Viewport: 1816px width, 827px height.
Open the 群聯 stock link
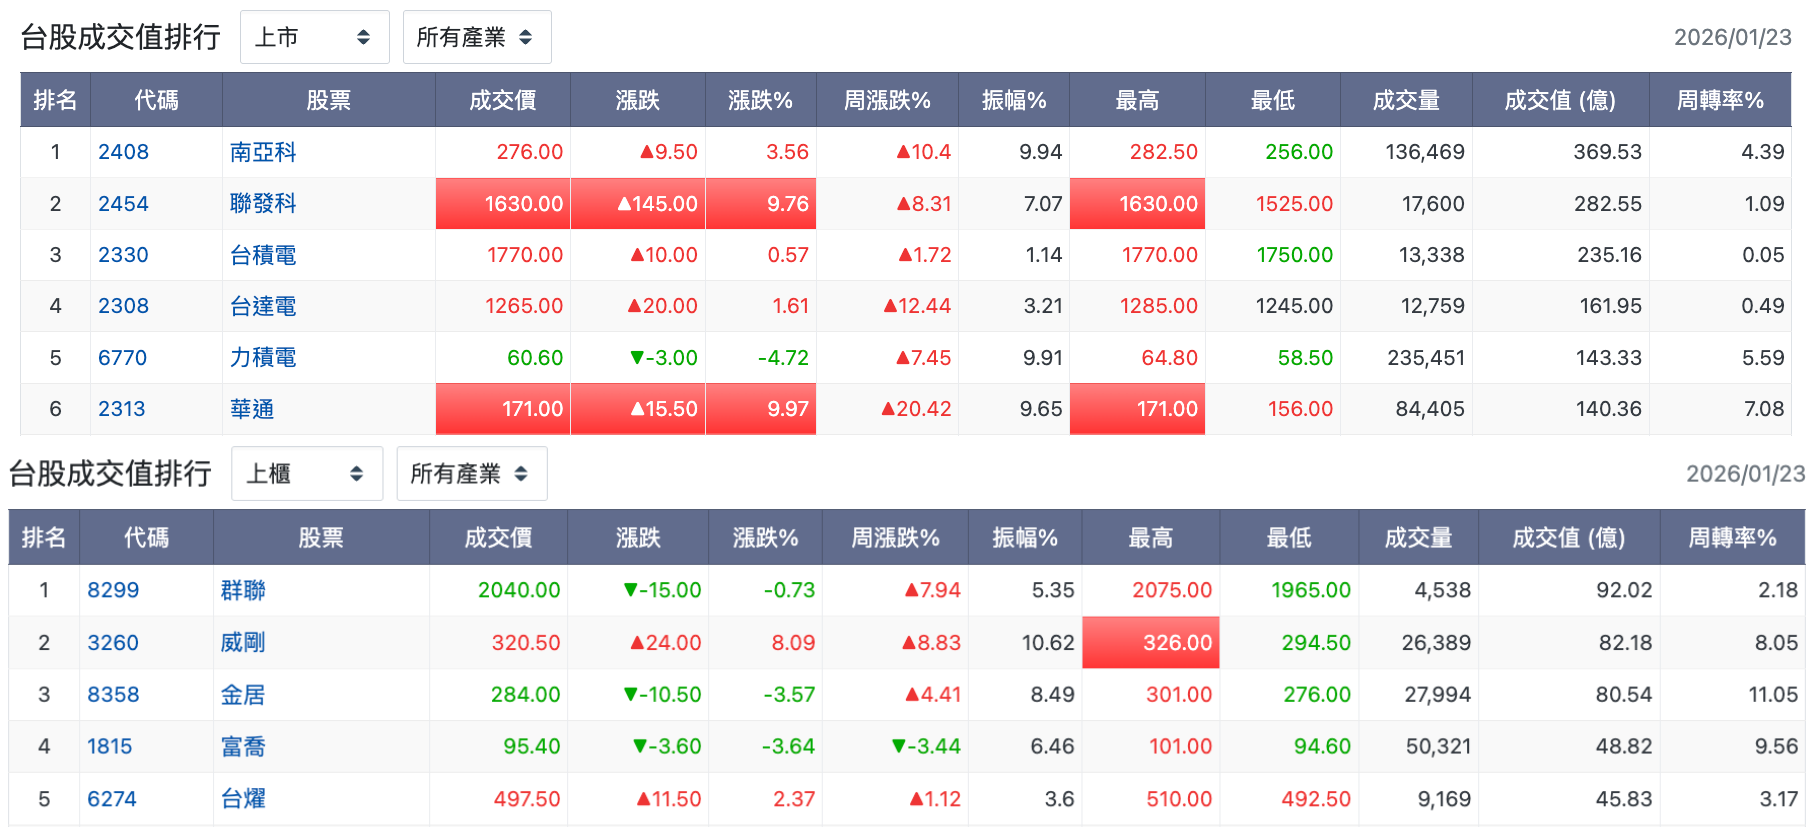pos(243,590)
